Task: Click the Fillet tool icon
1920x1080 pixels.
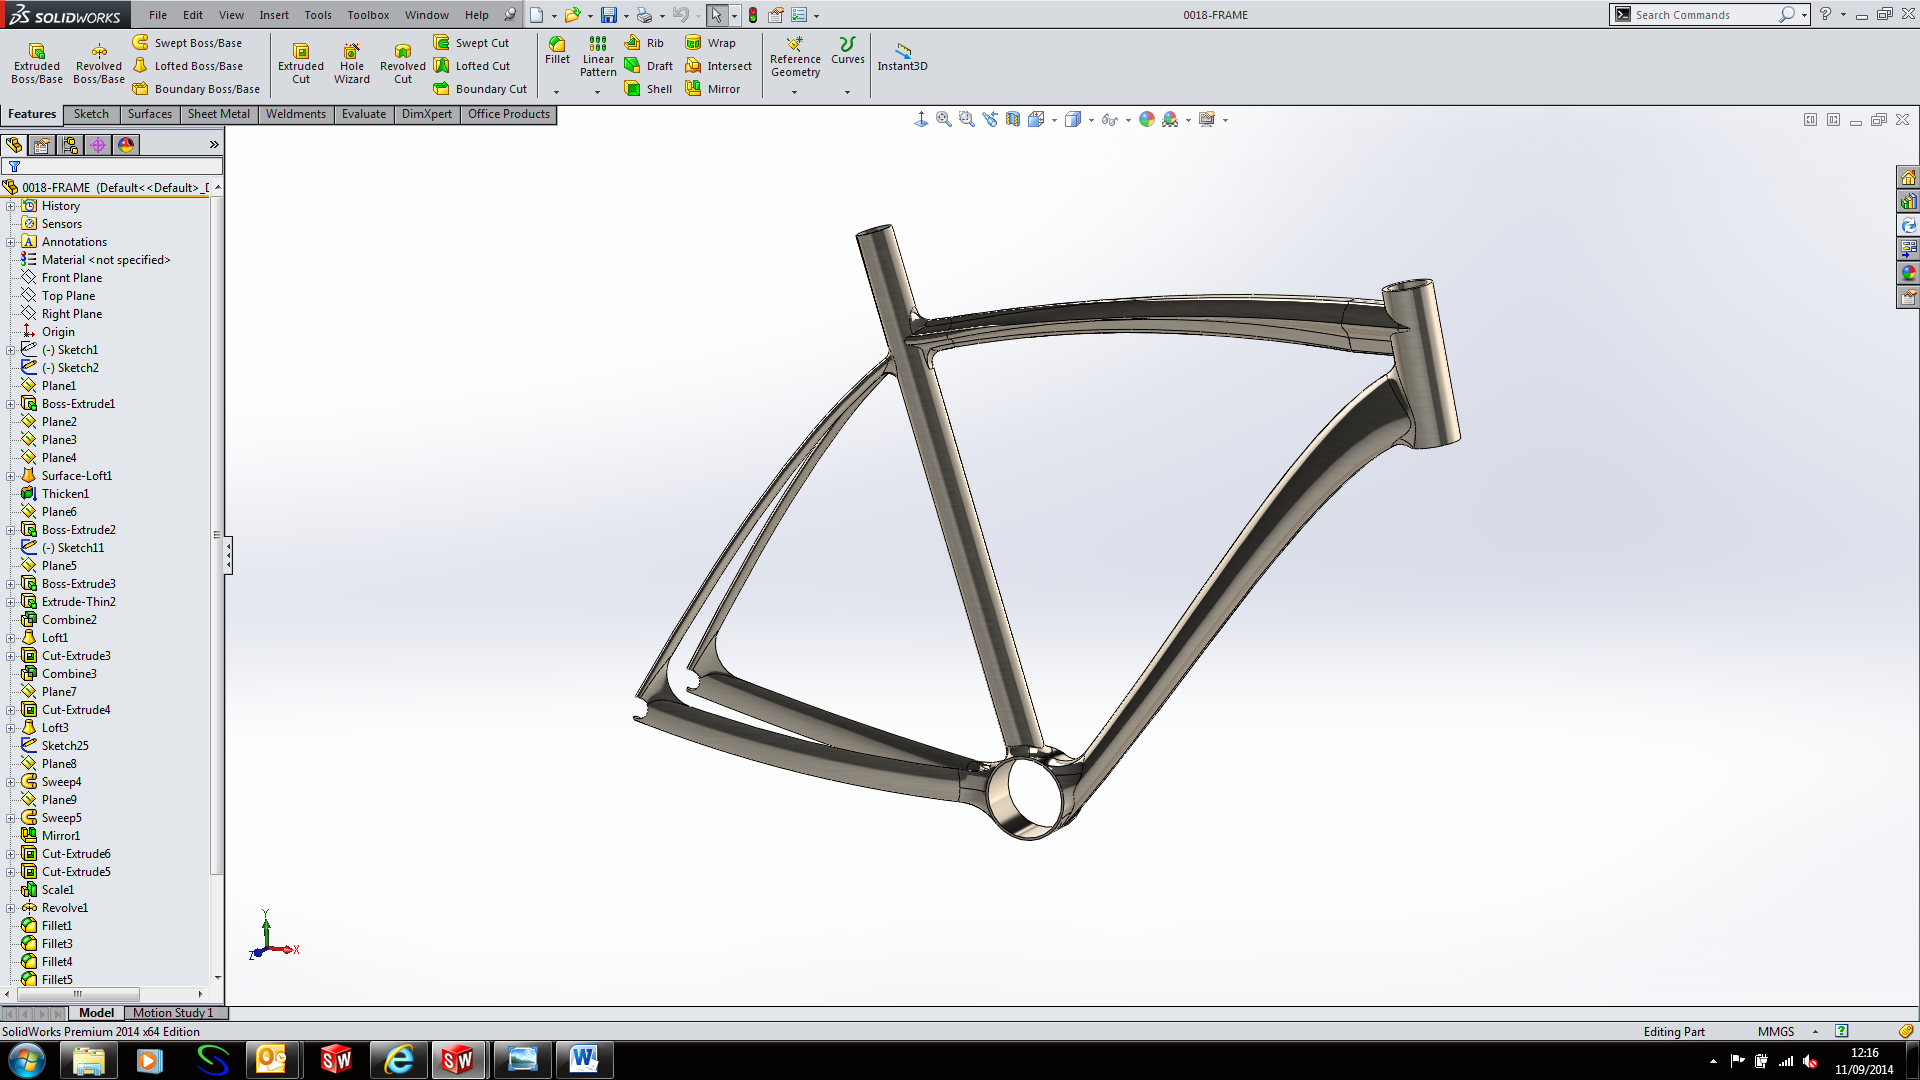Action: click(557, 45)
